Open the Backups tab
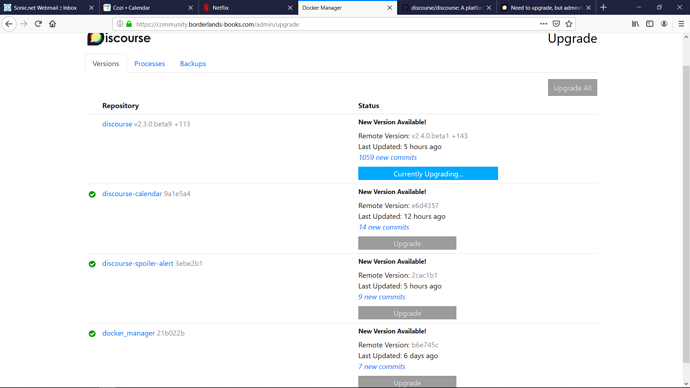 [193, 63]
